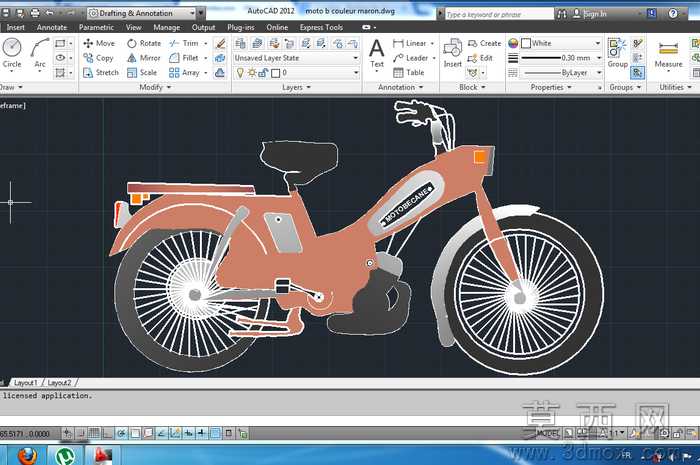The width and height of the screenshot is (700, 465).
Task: Click the Insert block tool
Action: [452, 54]
